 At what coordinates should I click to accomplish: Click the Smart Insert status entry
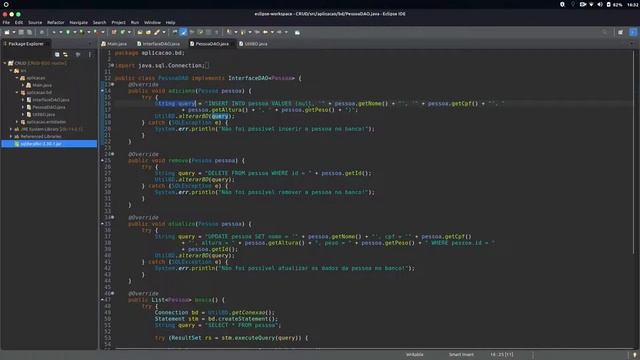(461, 355)
